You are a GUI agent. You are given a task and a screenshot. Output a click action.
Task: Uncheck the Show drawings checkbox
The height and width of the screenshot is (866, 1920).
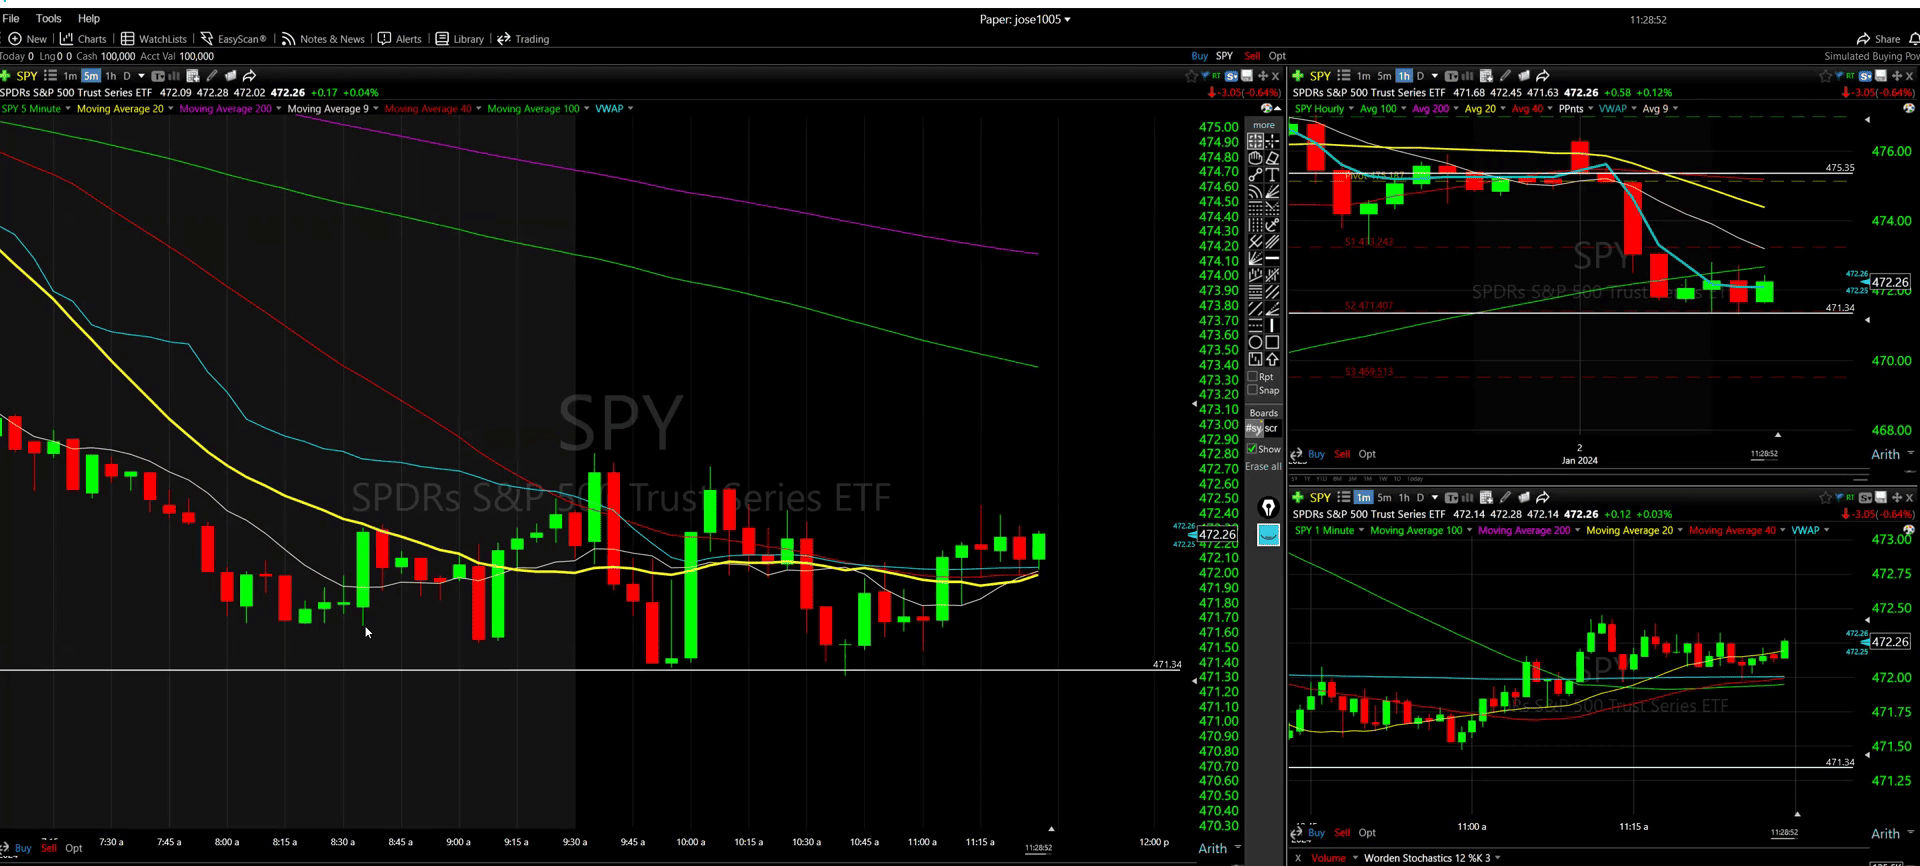(x=1253, y=449)
